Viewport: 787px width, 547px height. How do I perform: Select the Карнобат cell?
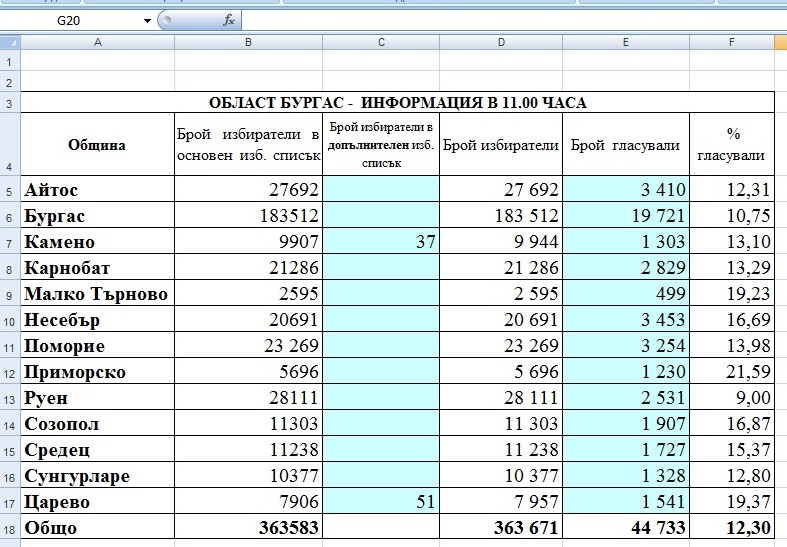coord(97,267)
